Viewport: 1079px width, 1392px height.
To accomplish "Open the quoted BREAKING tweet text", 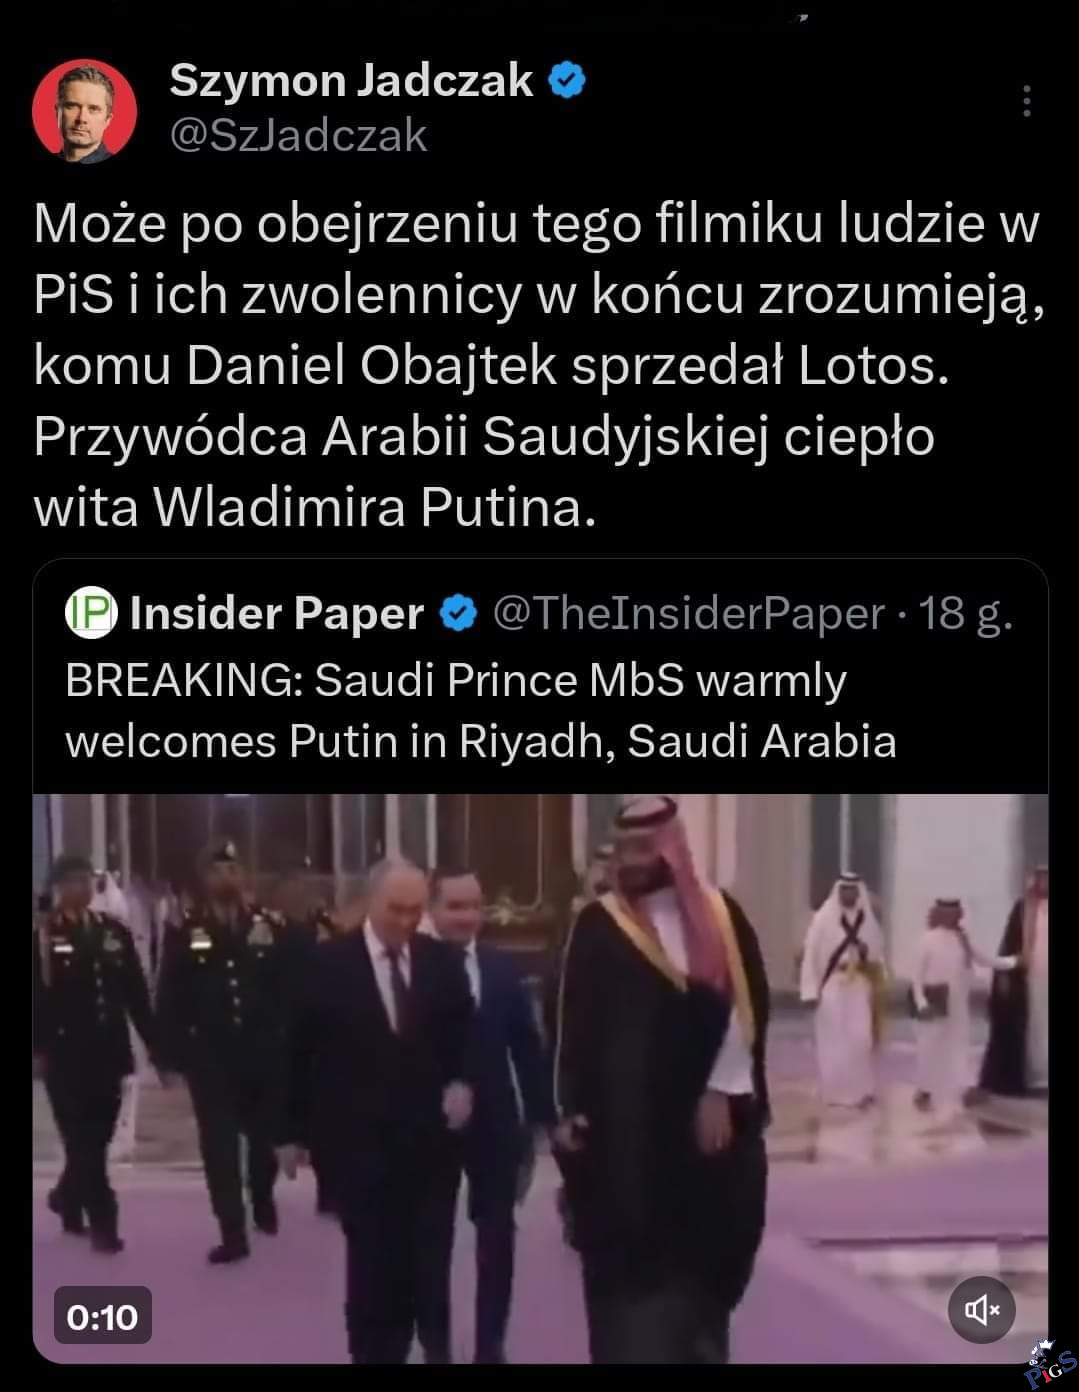I will coord(481,711).
